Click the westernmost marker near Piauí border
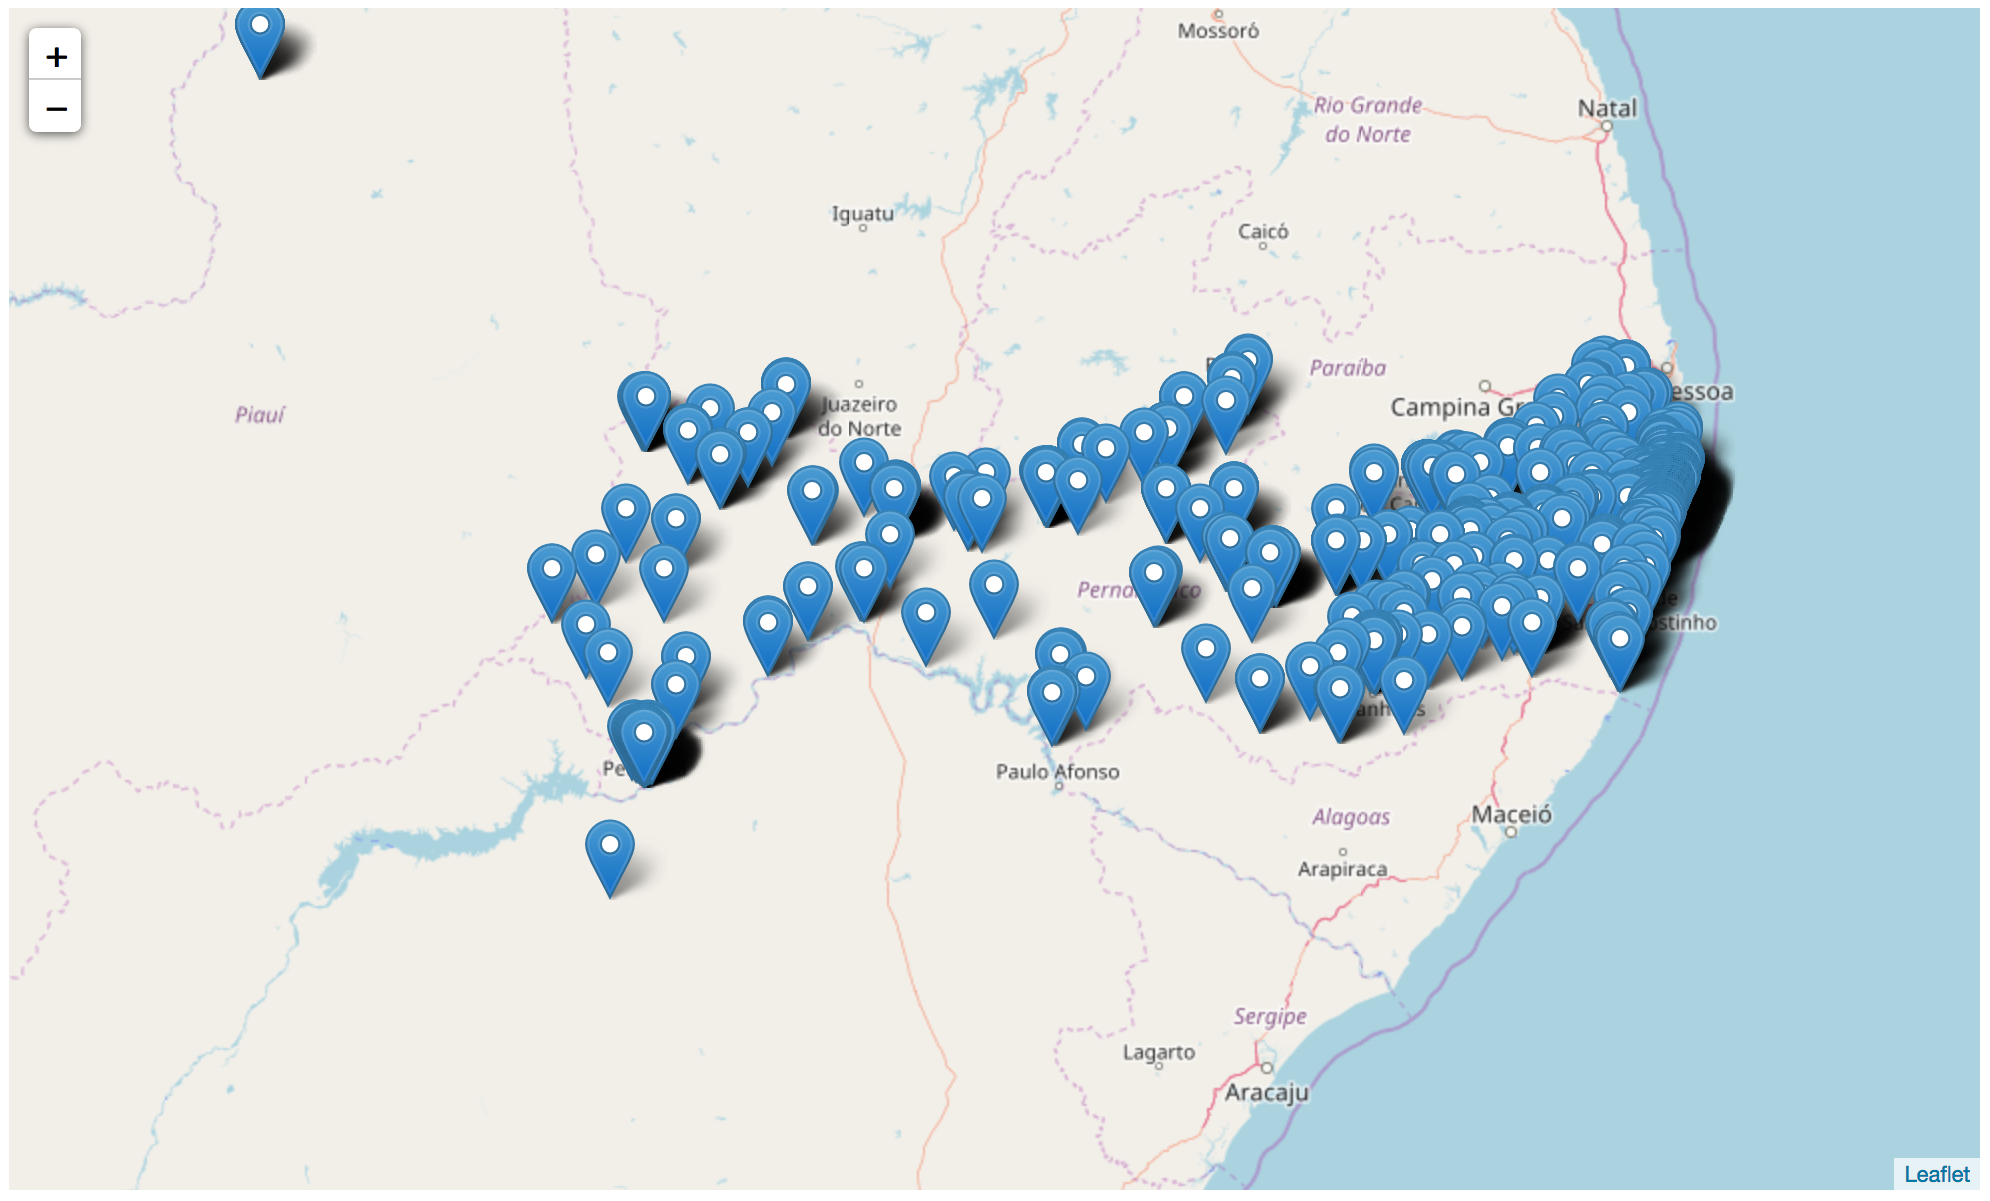Viewport: 1990px width, 1201px height. [x=551, y=580]
